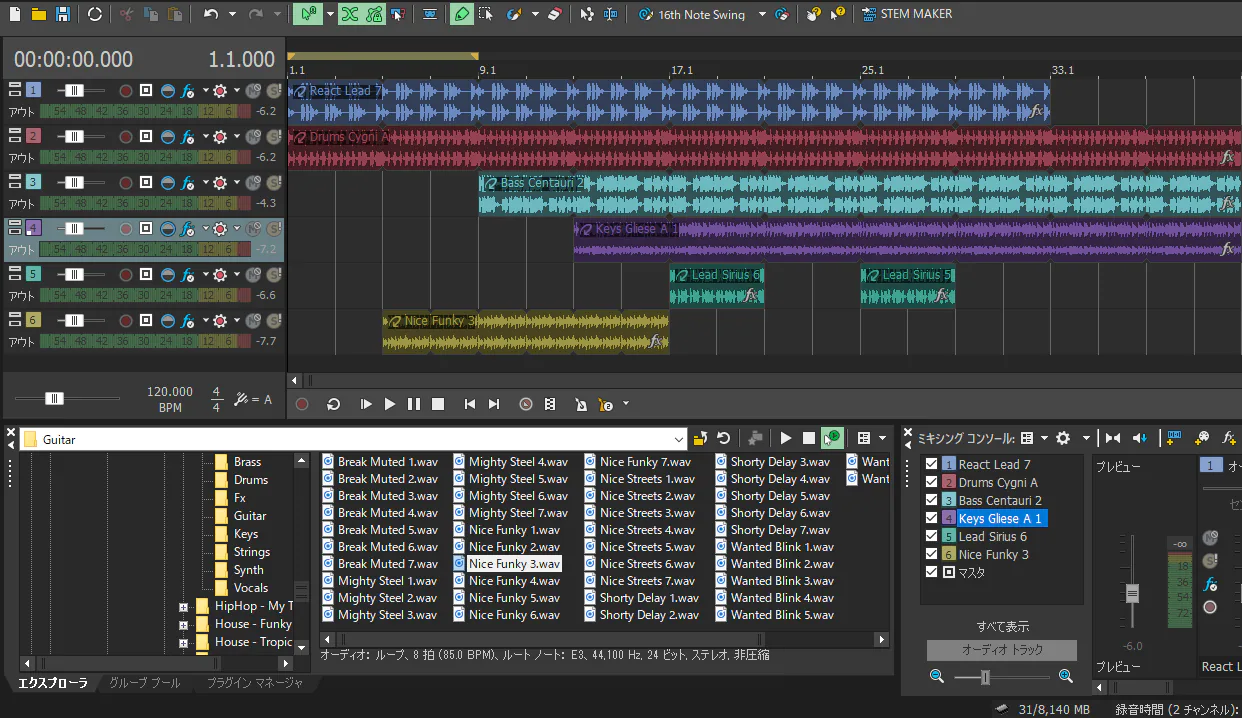Click the Record button in transport bar

303,404
